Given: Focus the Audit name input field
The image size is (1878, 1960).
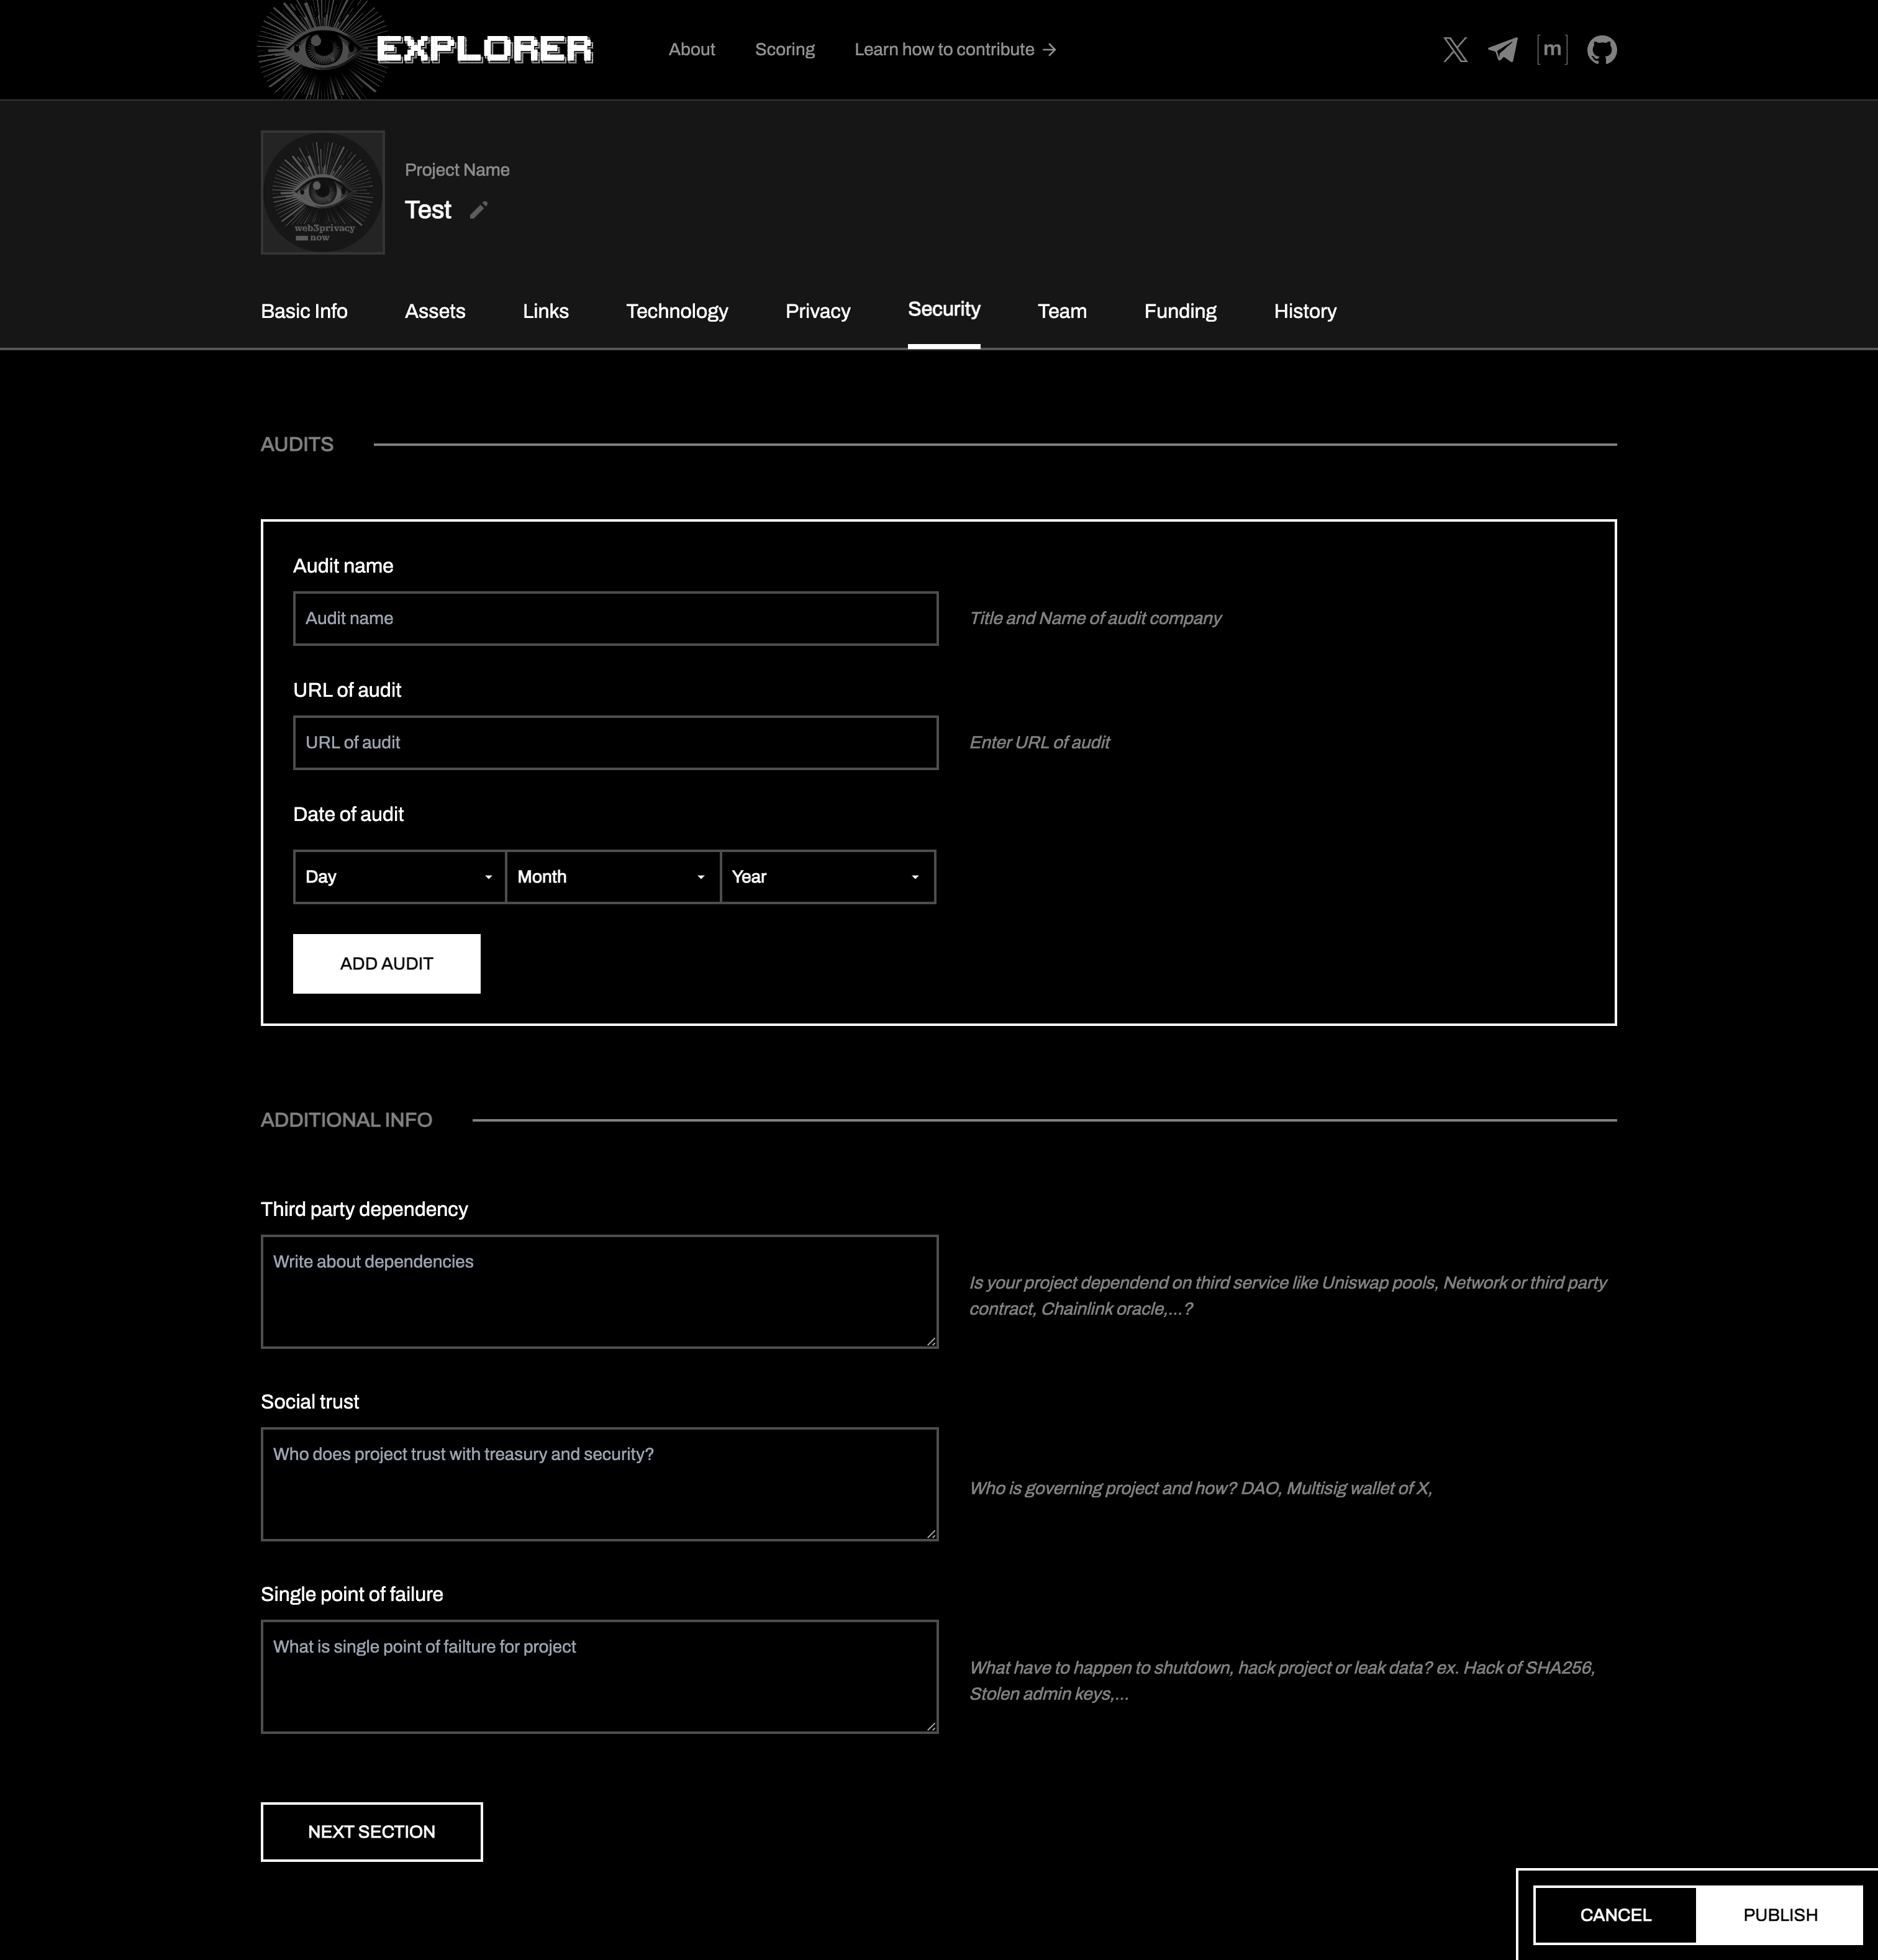Looking at the screenshot, I should click(616, 618).
